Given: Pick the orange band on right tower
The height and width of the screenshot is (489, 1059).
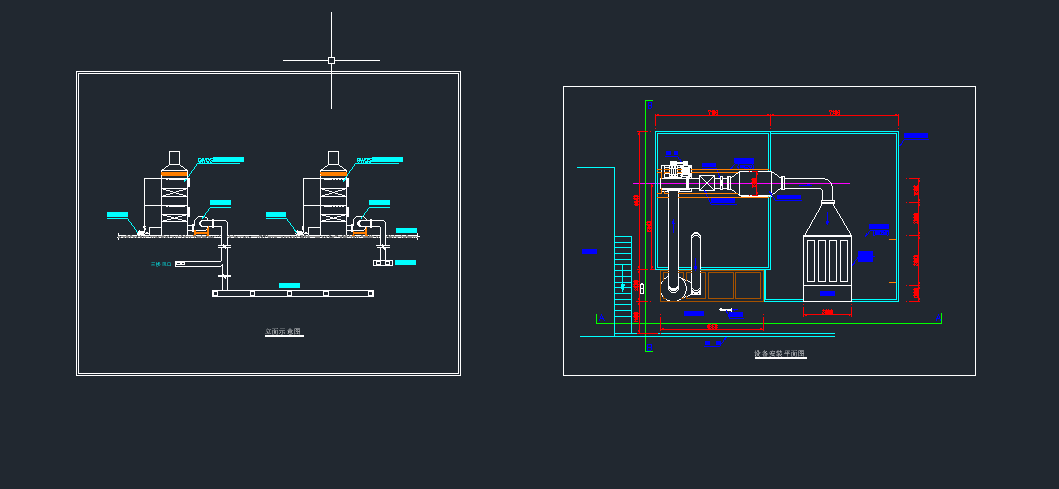Looking at the screenshot, I should point(334,174).
